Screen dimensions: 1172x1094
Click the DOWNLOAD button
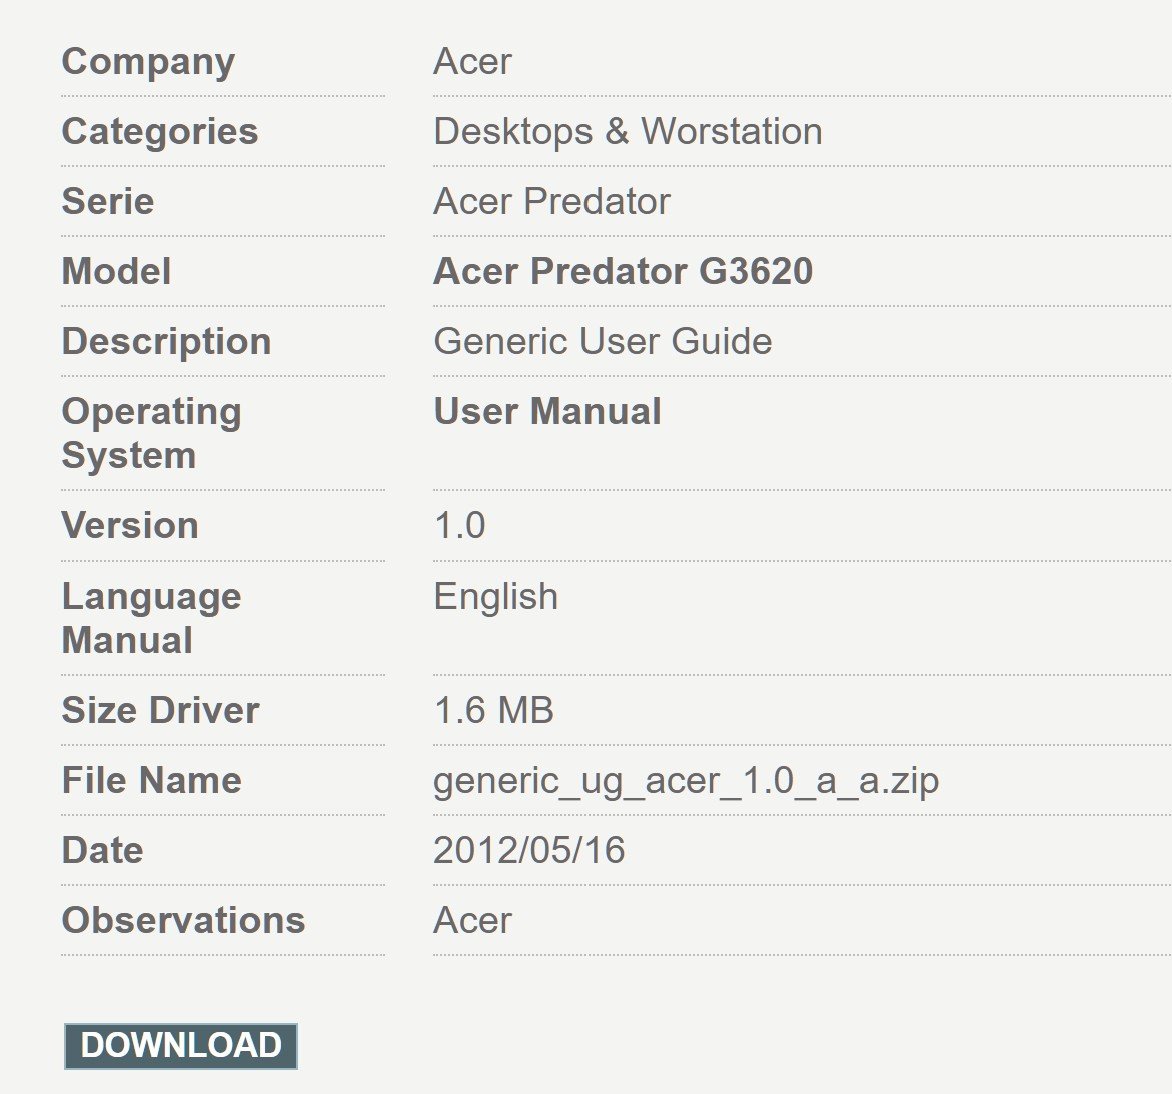[x=181, y=1045]
